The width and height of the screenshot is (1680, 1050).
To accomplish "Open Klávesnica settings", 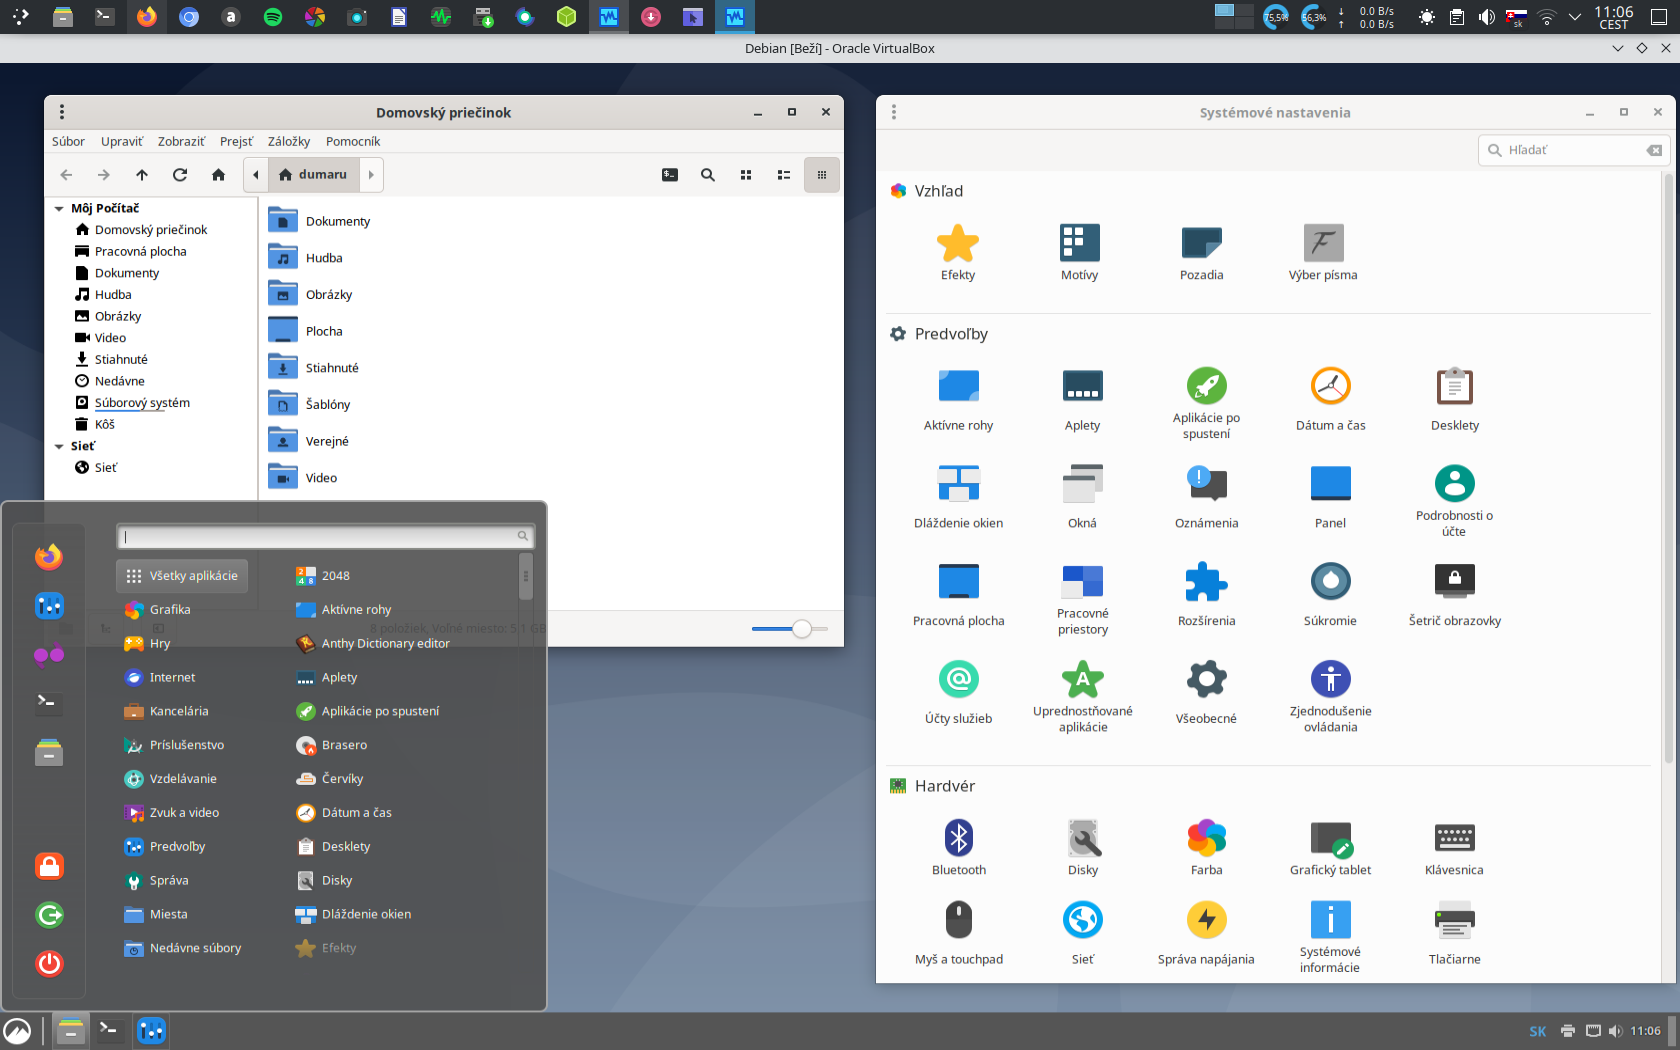I will tap(1454, 848).
